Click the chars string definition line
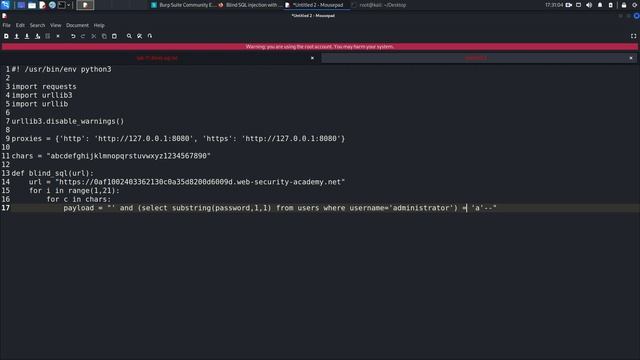 click(111, 156)
